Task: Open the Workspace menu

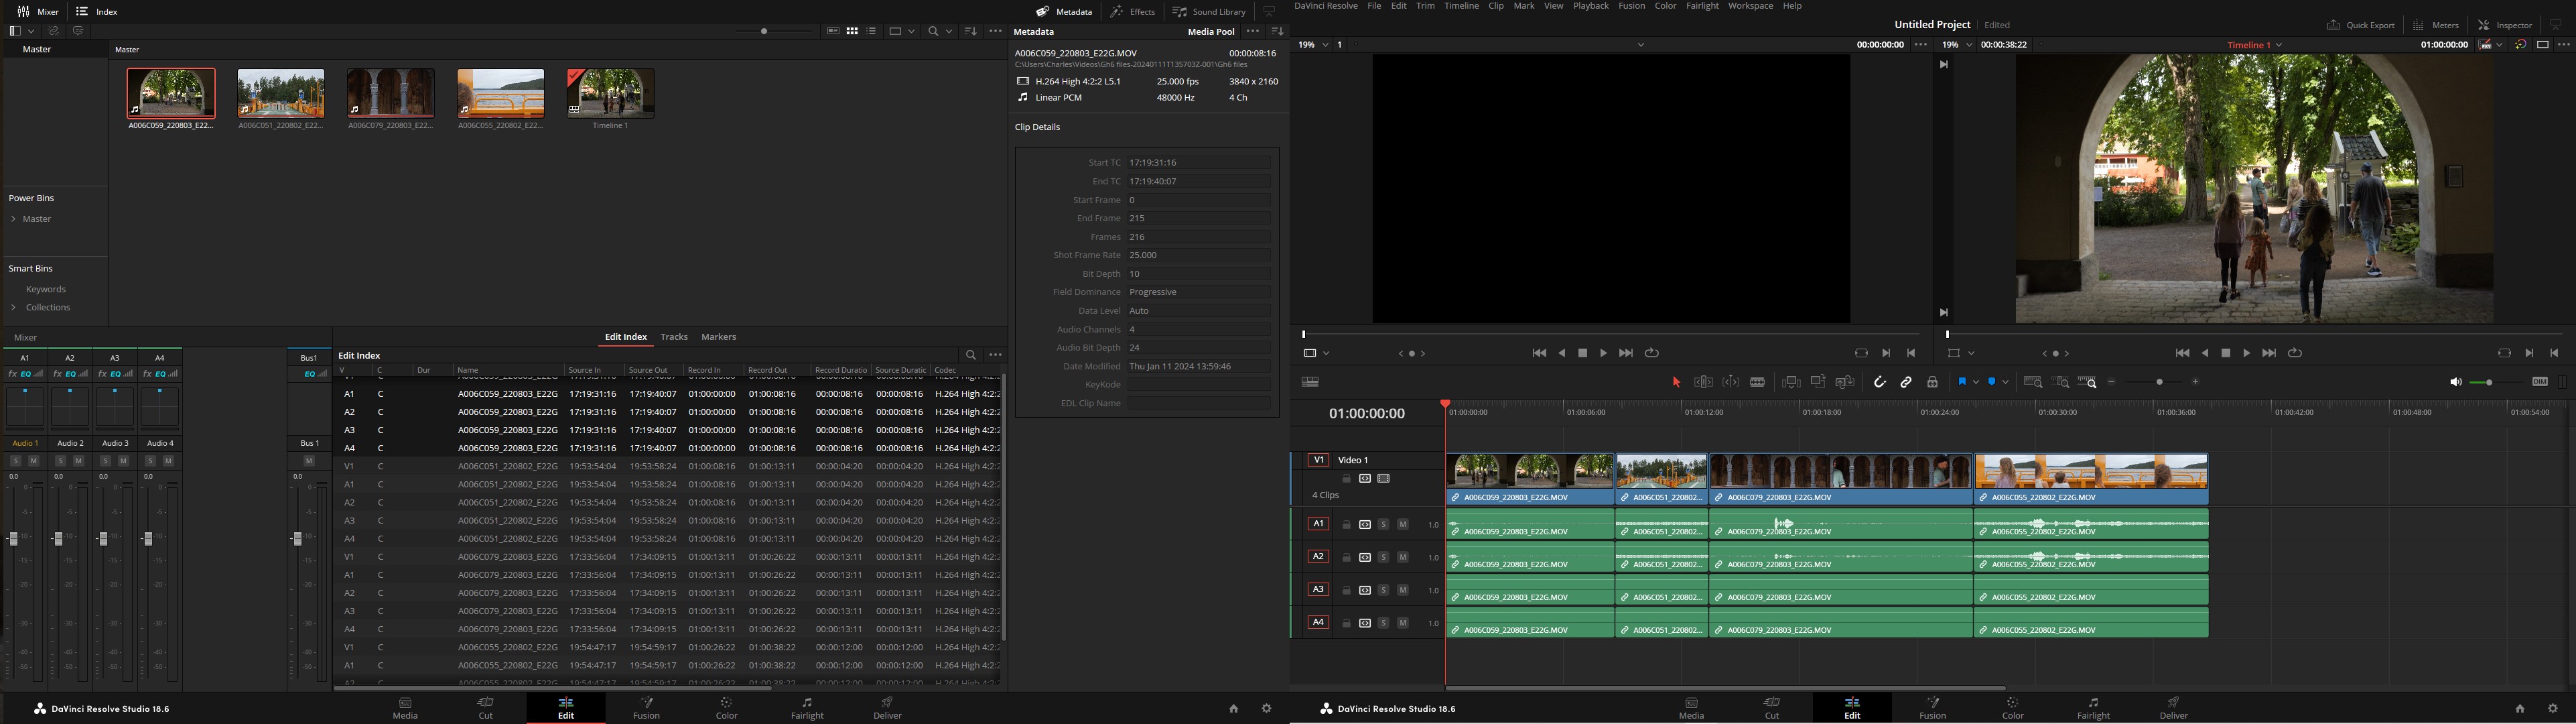Action: [1750, 6]
